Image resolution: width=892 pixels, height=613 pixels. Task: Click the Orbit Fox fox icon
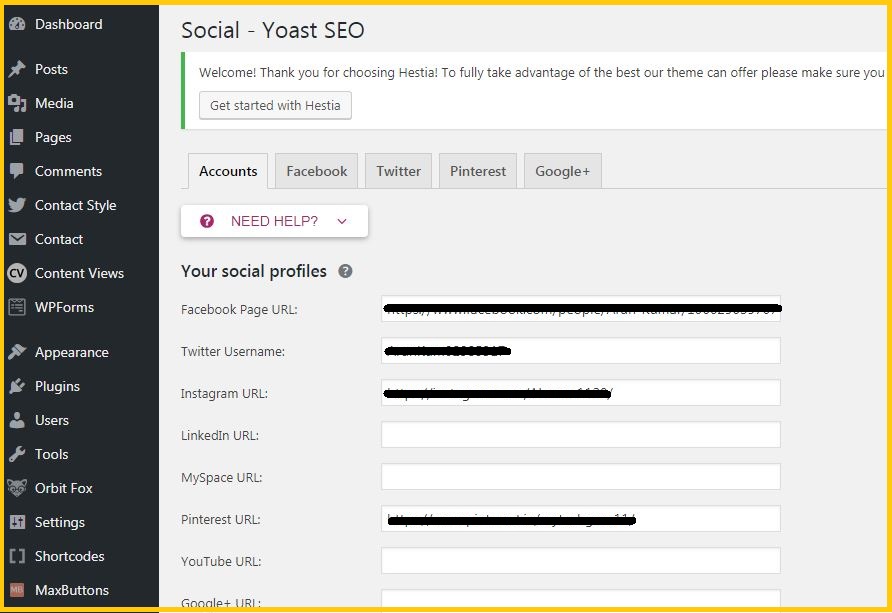coord(17,488)
